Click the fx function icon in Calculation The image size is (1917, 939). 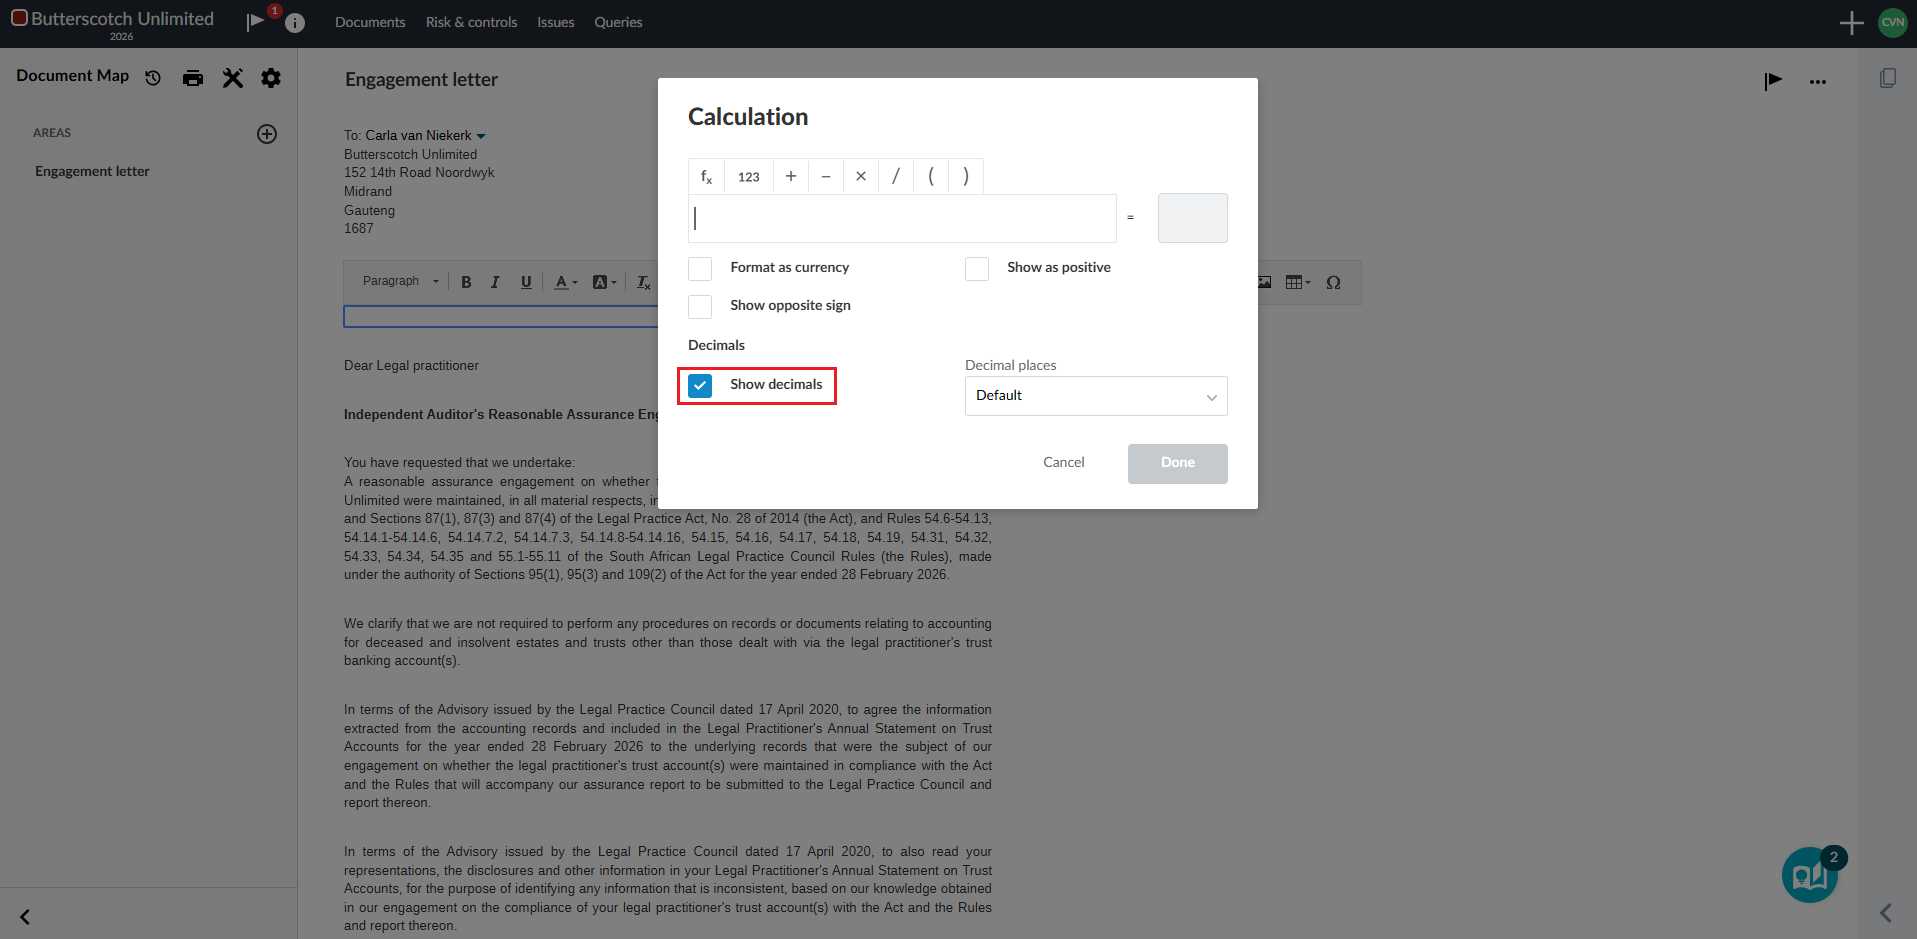pyautogui.click(x=706, y=177)
